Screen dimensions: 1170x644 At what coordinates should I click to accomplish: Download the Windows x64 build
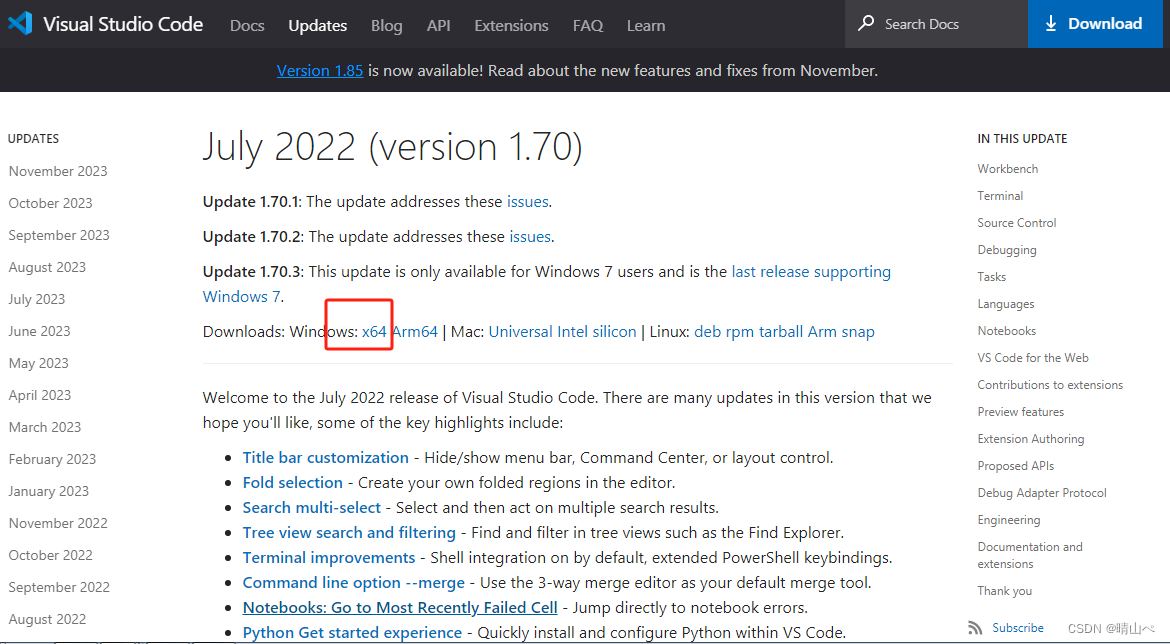(x=374, y=331)
